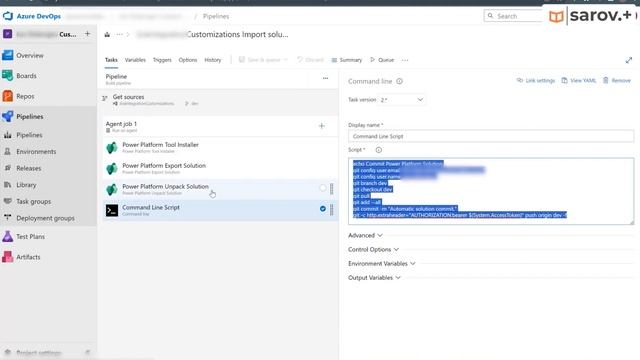Check the Command Line Script task selector
Viewport: 640px width, 360px height.
pyautogui.click(x=323, y=209)
